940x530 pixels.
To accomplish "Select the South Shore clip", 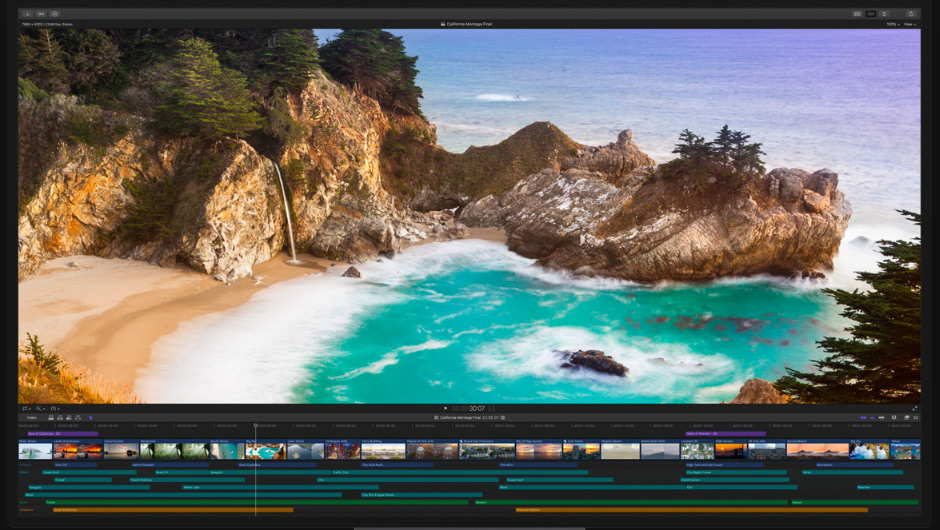I will pos(227,450).
